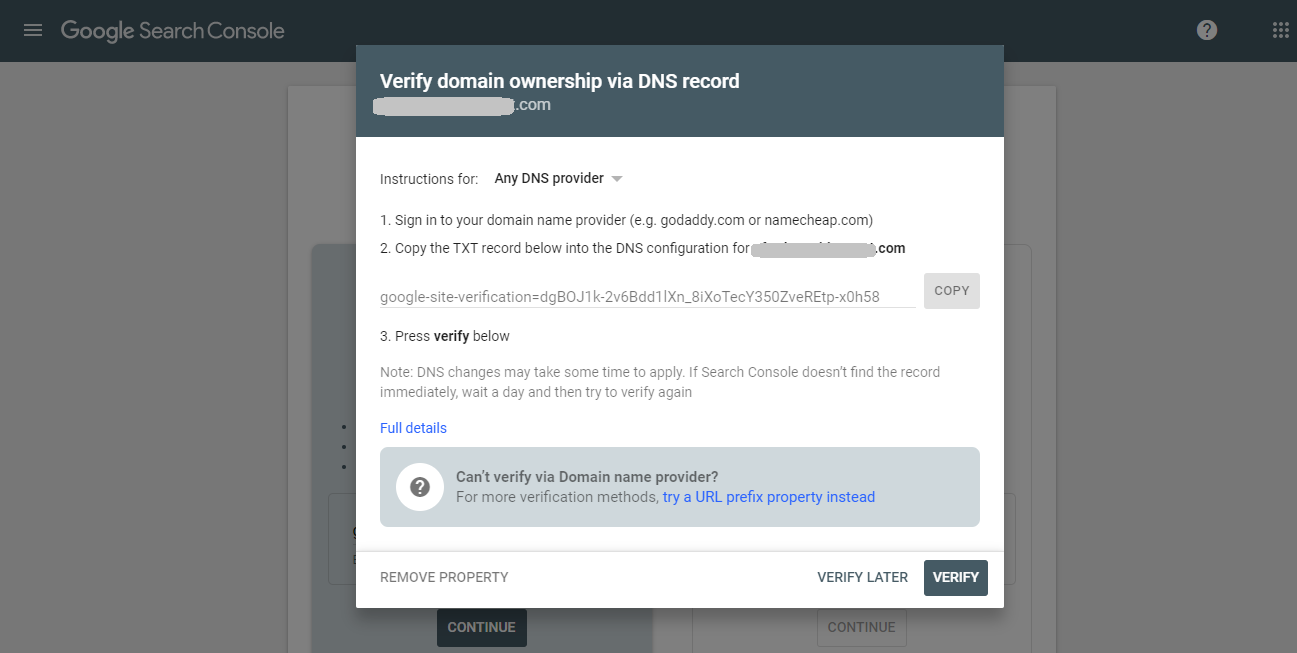Choose VERIFY LATER

pyautogui.click(x=862, y=577)
